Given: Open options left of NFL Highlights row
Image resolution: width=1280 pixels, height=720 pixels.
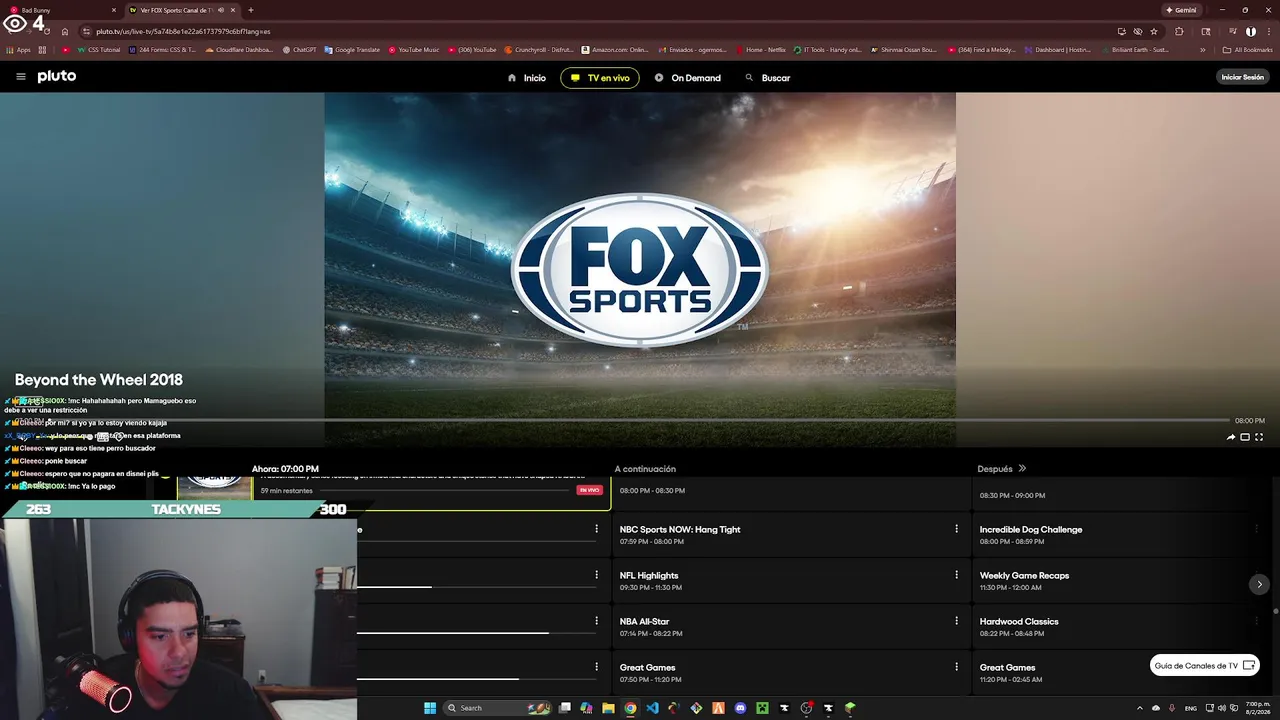Looking at the screenshot, I should coord(596,575).
